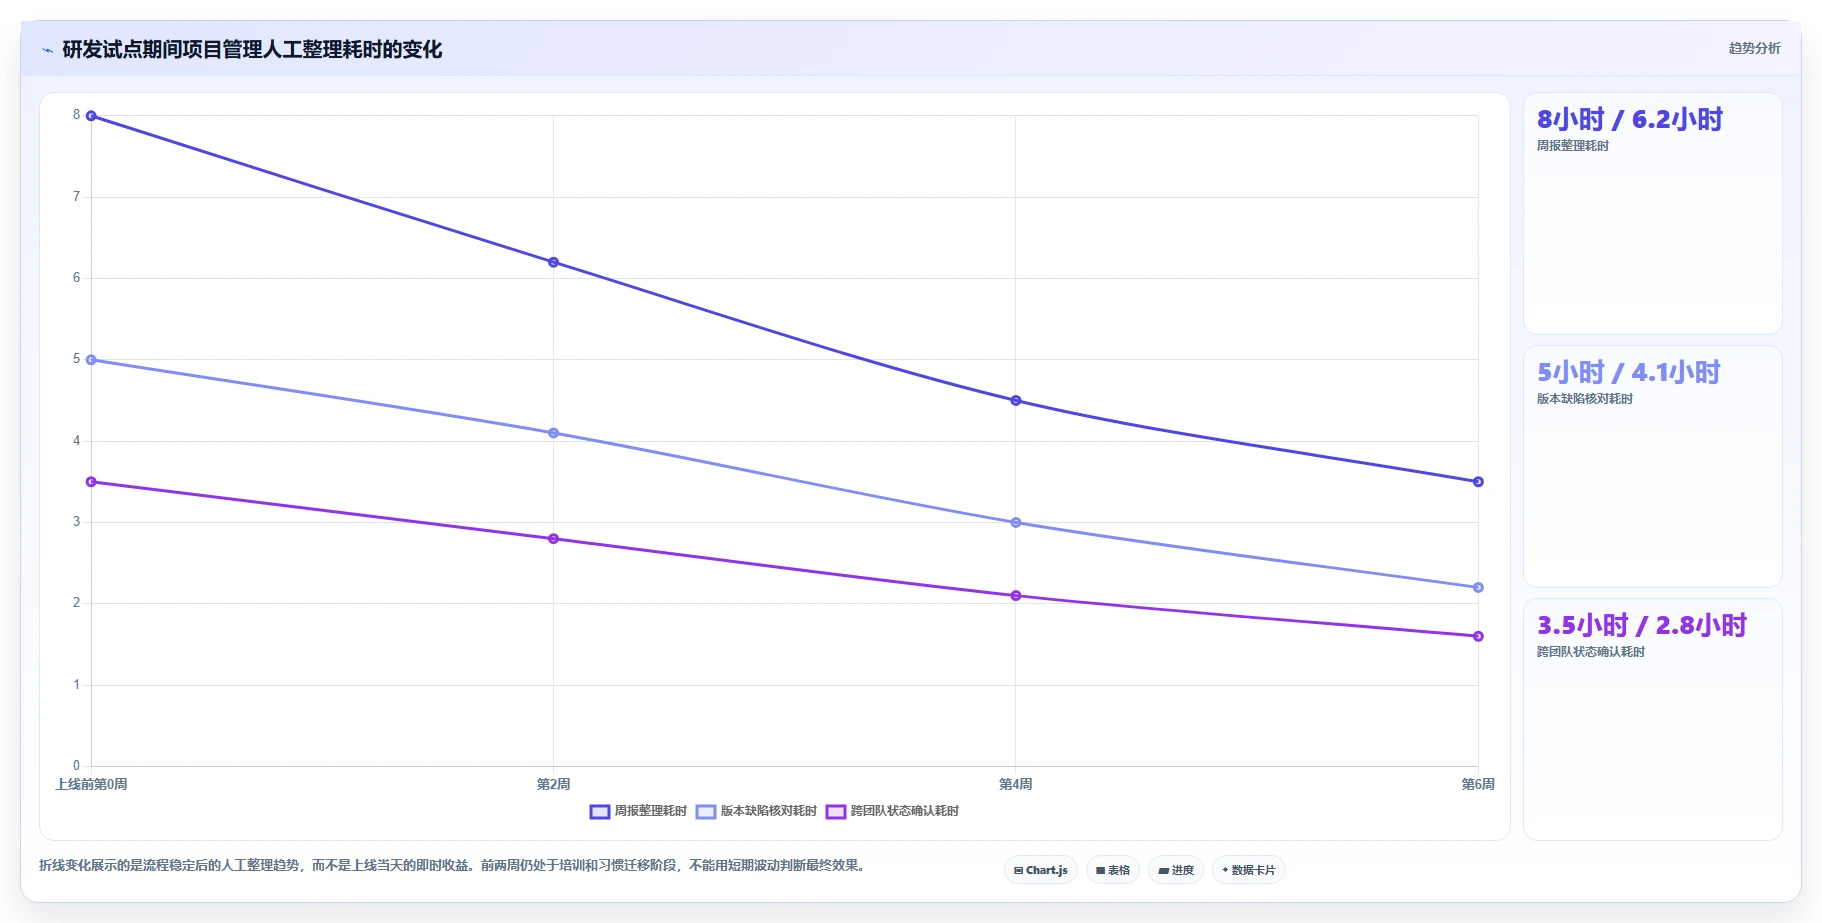Toggle the 周报整理耗时 legend swatch

pos(600,811)
